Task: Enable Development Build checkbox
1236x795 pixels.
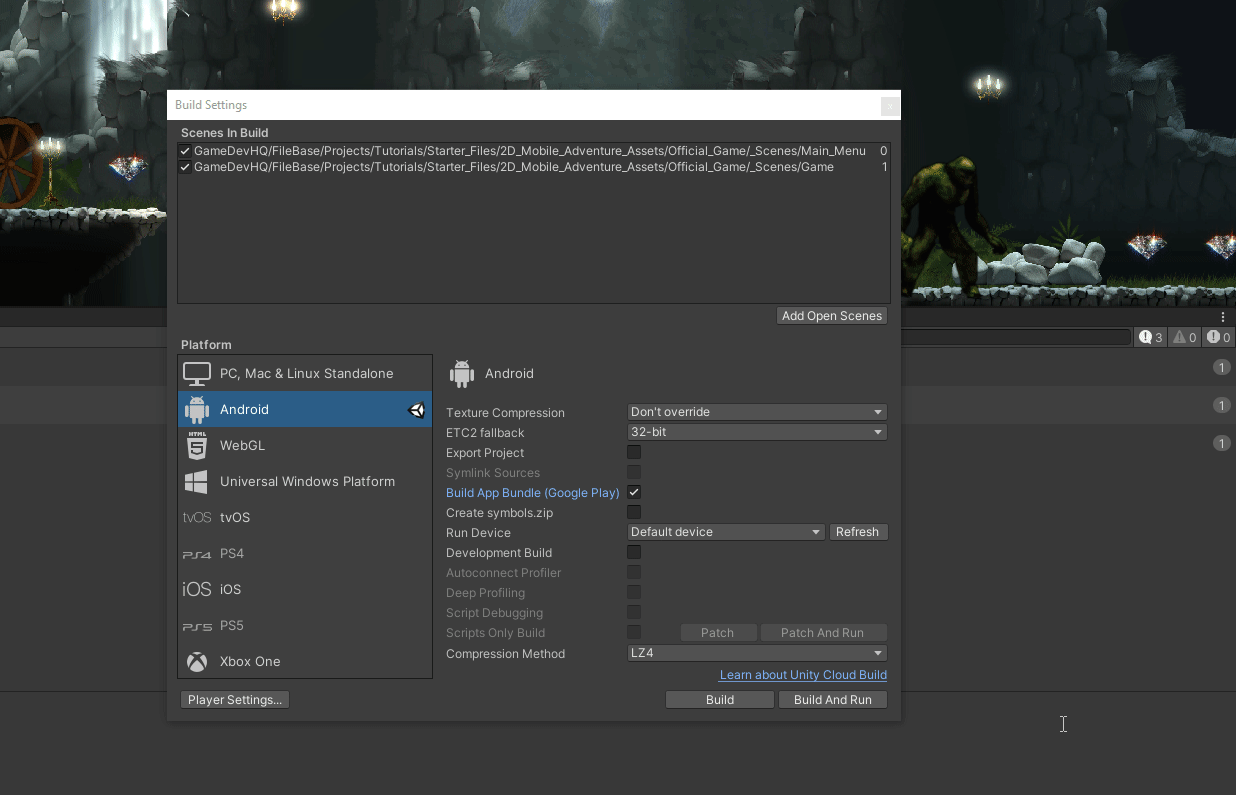Action: tap(634, 552)
